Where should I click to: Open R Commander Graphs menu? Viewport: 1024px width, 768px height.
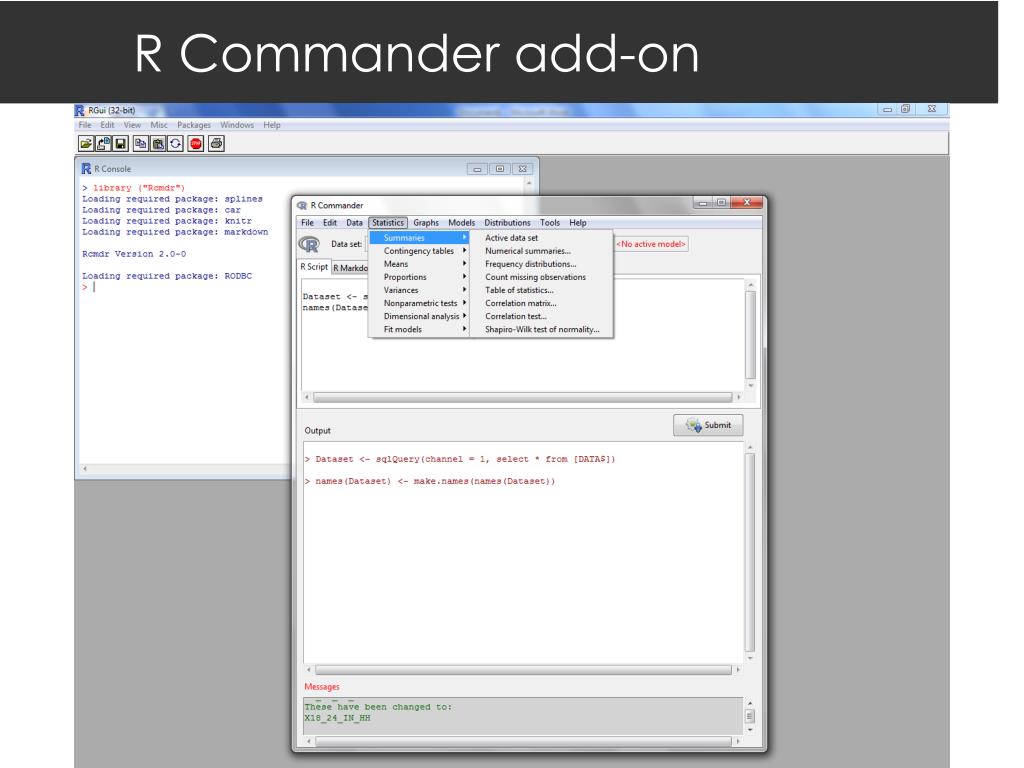(426, 223)
